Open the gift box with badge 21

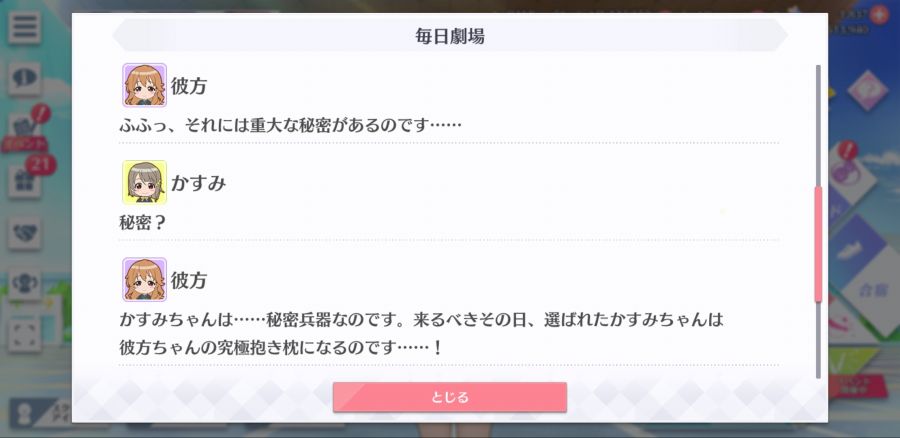click(x=24, y=181)
